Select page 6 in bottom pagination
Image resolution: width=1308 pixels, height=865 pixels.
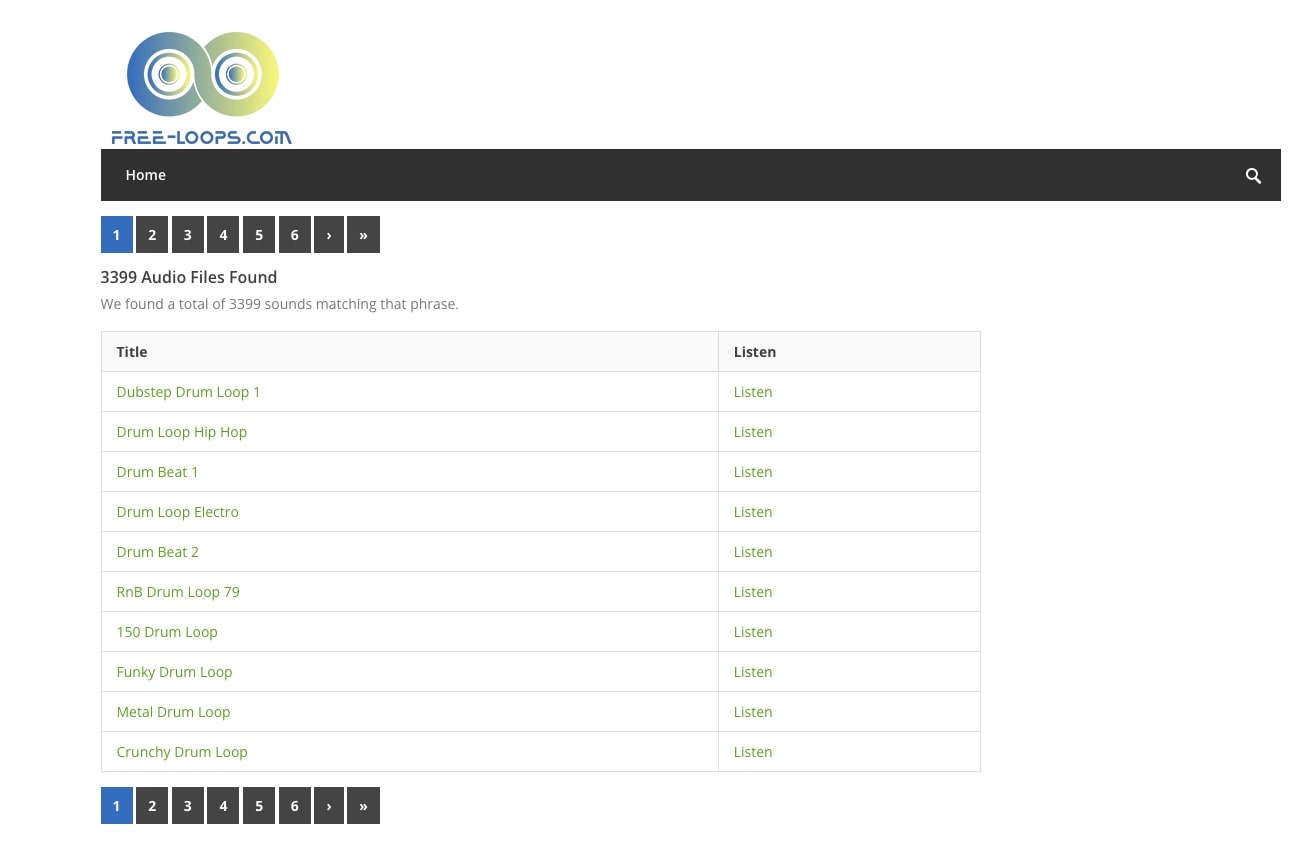294,806
